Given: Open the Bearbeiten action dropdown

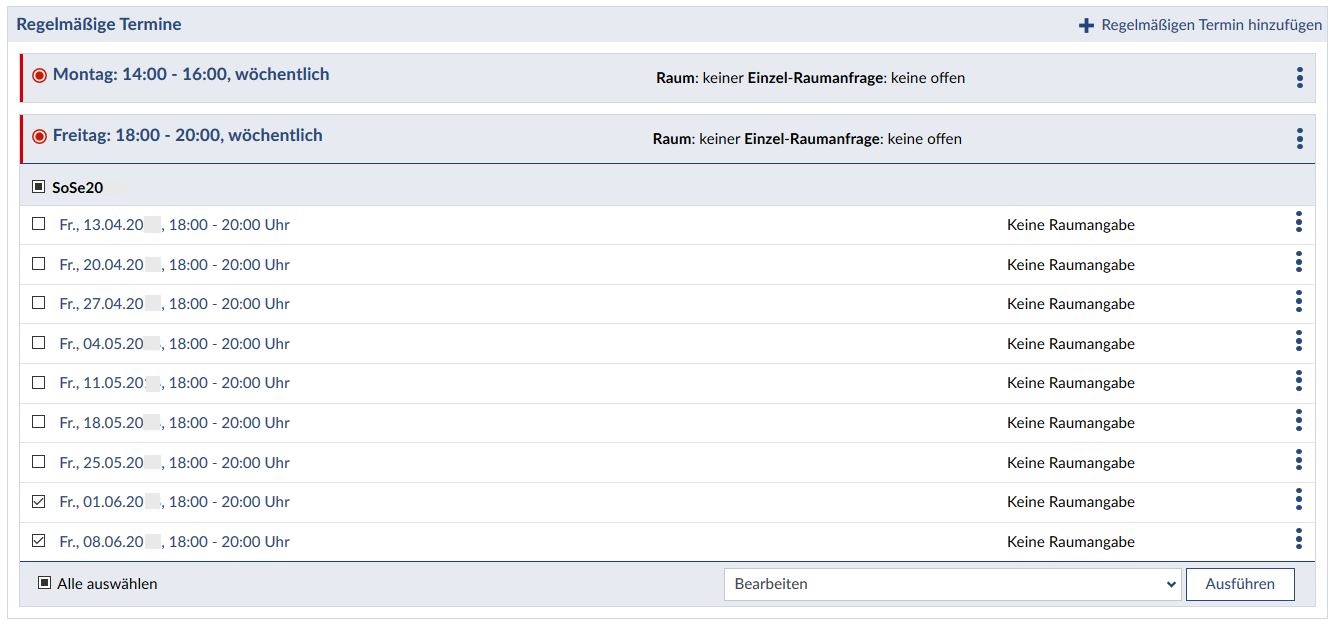Looking at the screenshot, I should click(x=952, y=584).
